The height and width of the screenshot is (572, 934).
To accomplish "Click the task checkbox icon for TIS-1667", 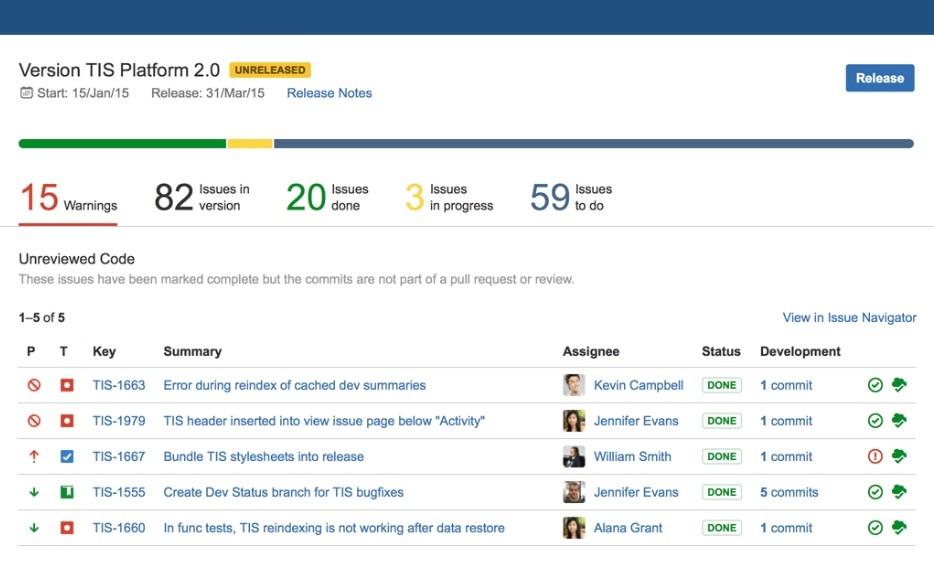I will (67, 456).
